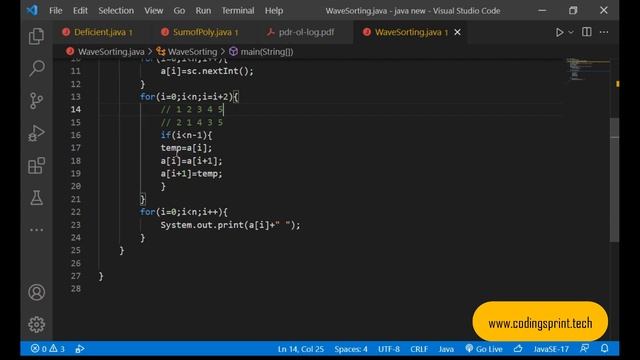
Task: Click the thumbs-up status bar icon
Action: [x=518, y=349]
